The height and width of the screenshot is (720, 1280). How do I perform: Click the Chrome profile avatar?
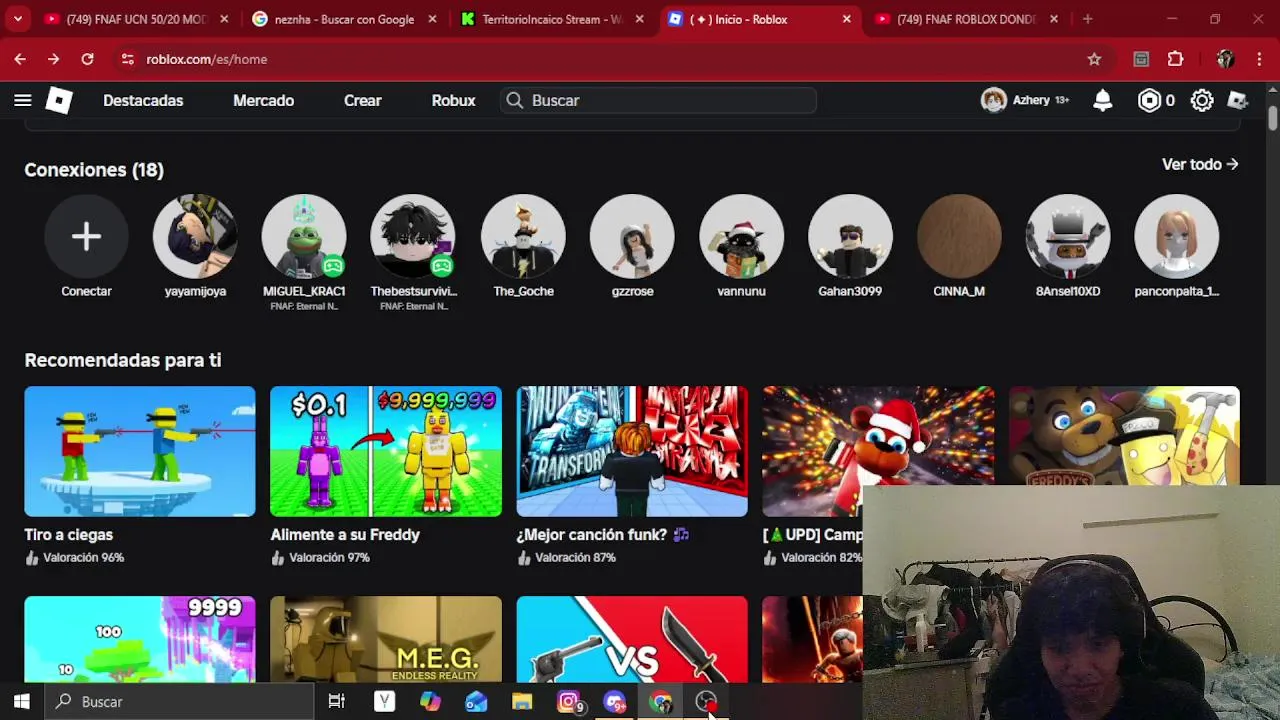point(1225,59)
